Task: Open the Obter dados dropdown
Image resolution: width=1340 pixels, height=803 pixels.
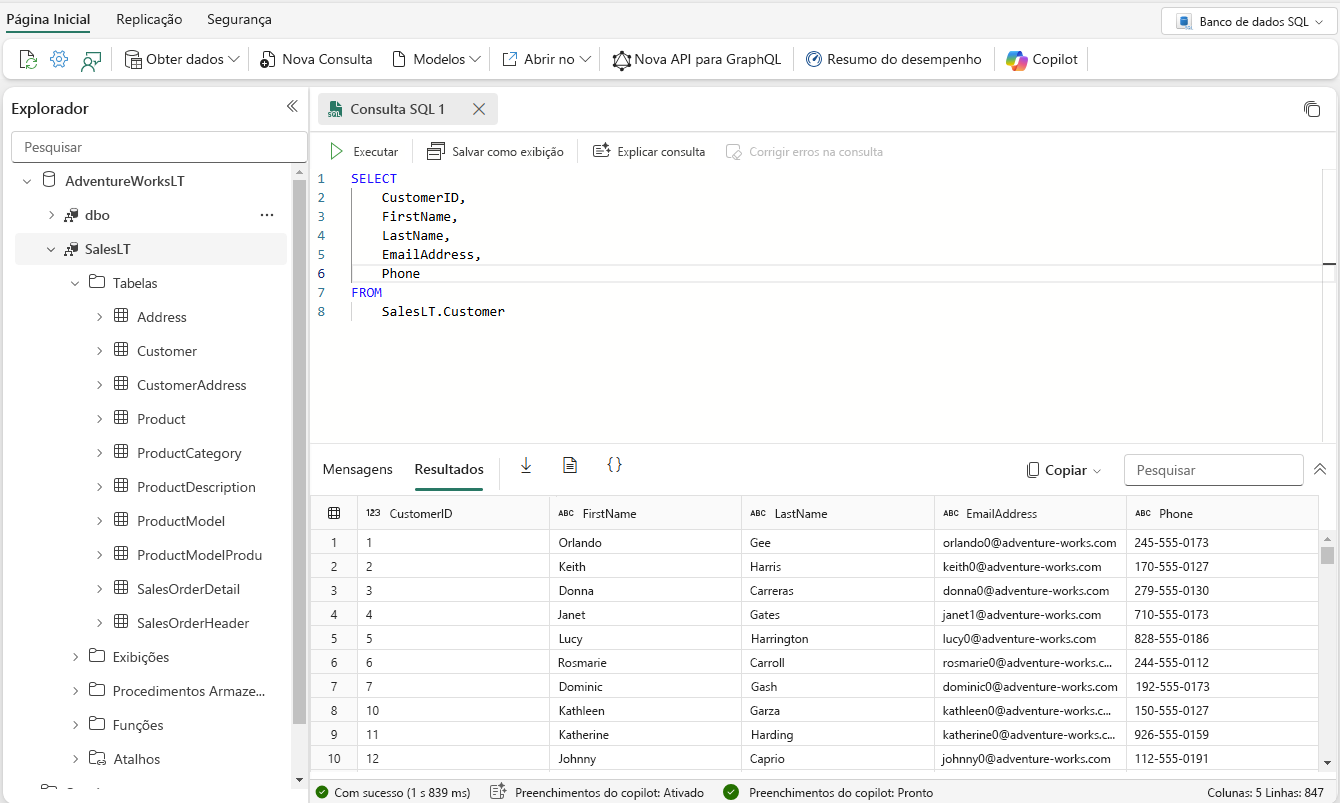Action: click(x=182, y=60)
